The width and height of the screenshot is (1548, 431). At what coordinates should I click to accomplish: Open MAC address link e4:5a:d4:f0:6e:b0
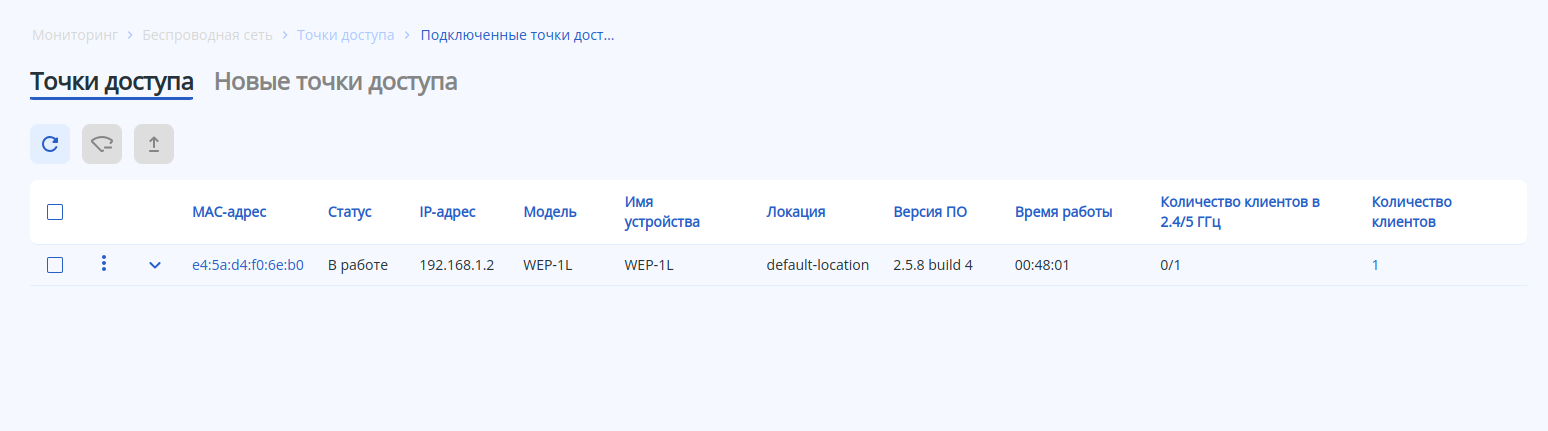248,265
